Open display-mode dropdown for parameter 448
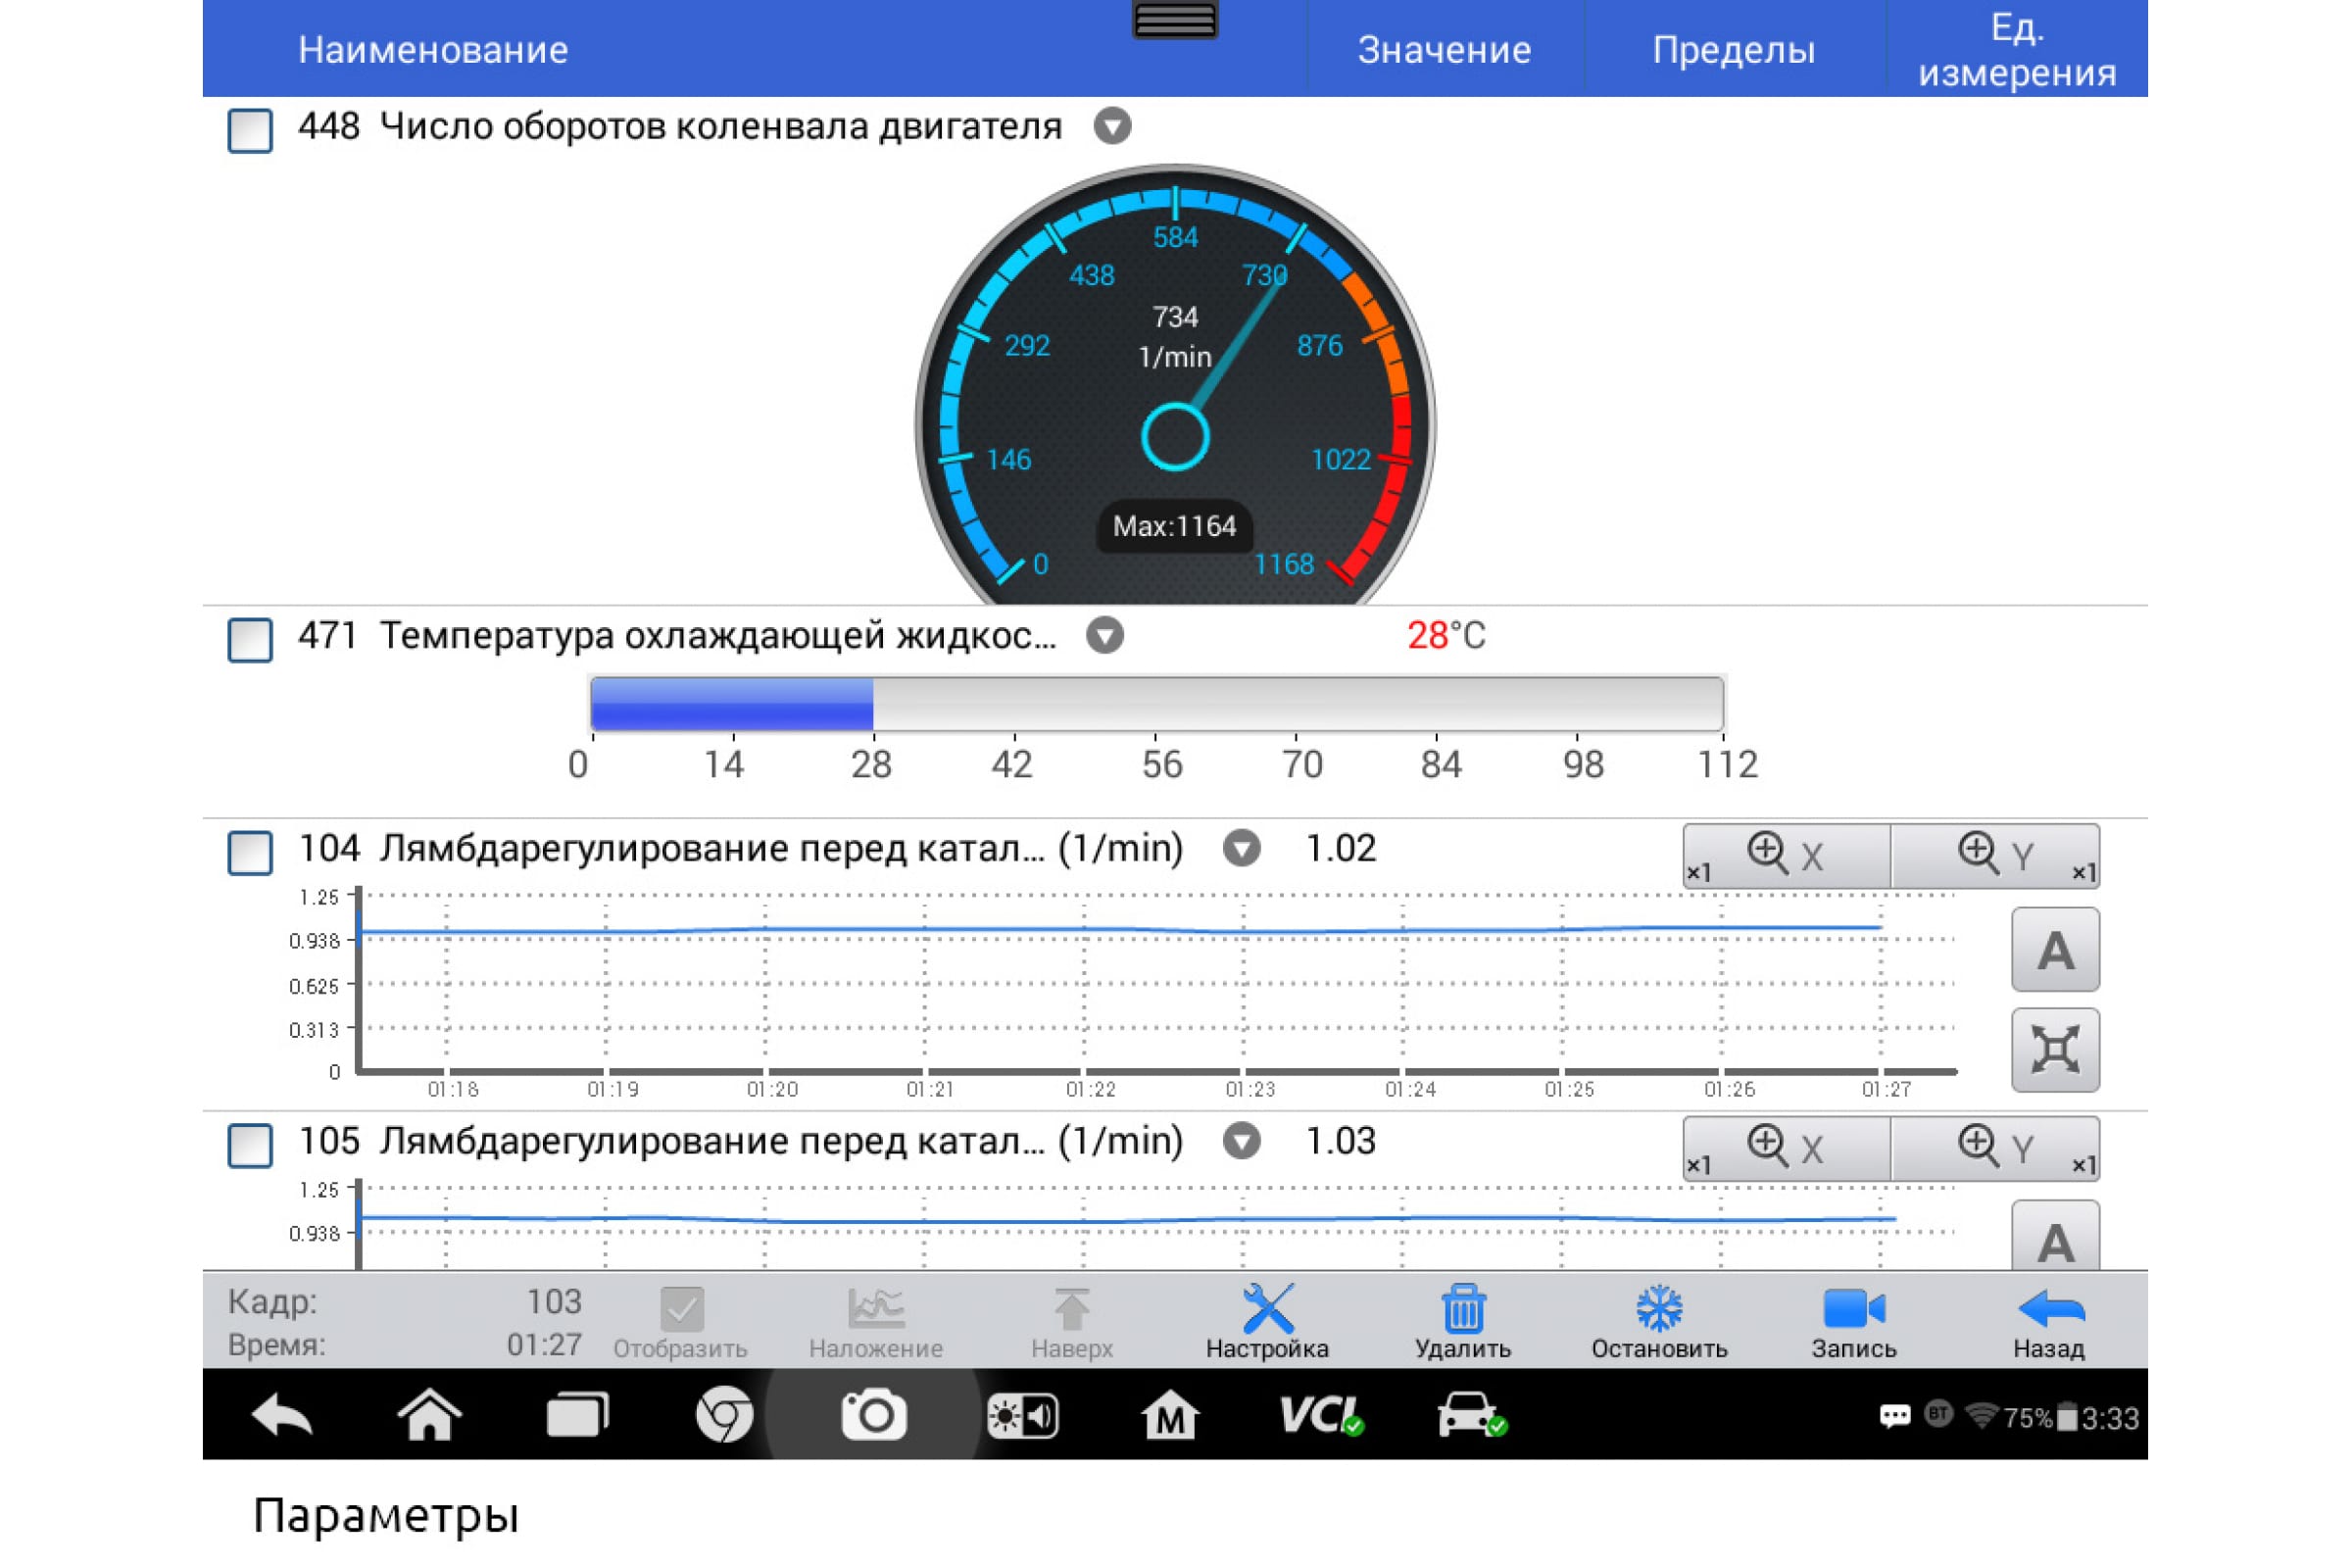This screenshot has width=2352, height=1568. click(1112, 126)
